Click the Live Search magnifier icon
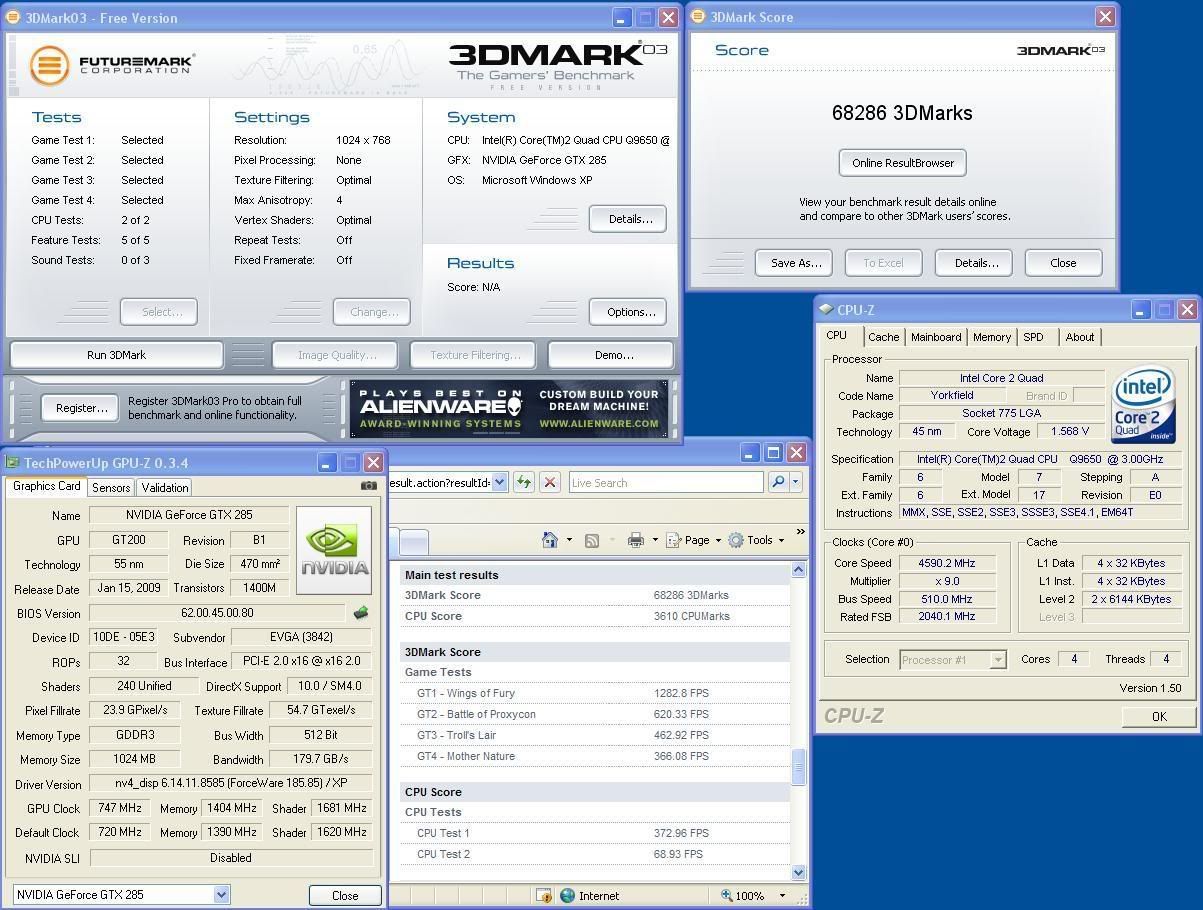 (x=777, y=482)
